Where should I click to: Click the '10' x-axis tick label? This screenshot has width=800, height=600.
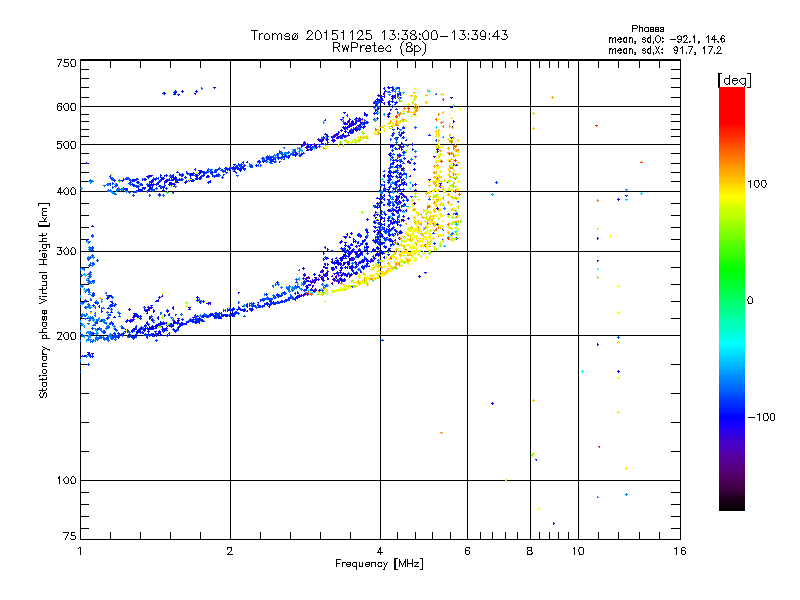coord(578,551)
